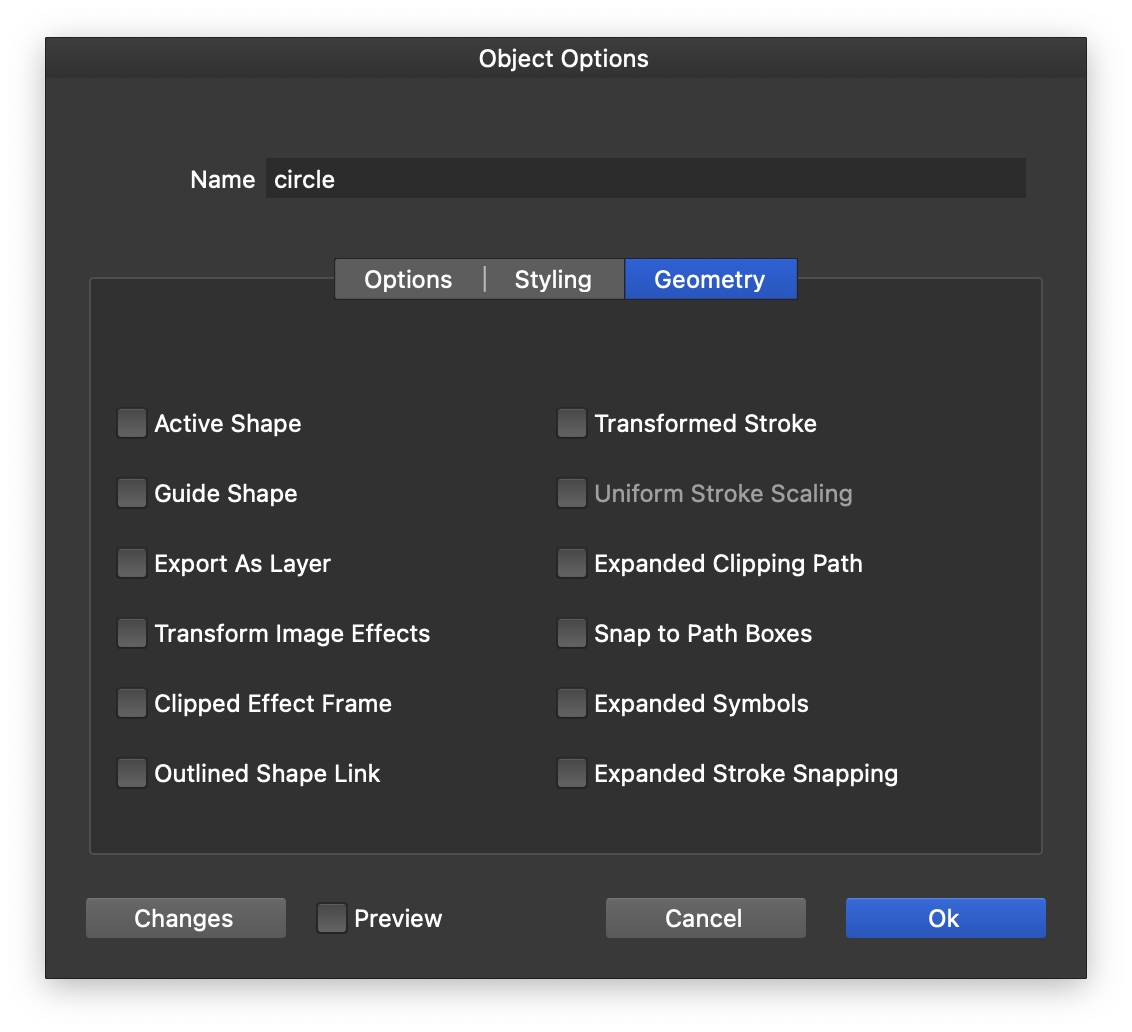Enable Snap to Path Boxes
The image size is (1132, 1032).
coord(572,634)
